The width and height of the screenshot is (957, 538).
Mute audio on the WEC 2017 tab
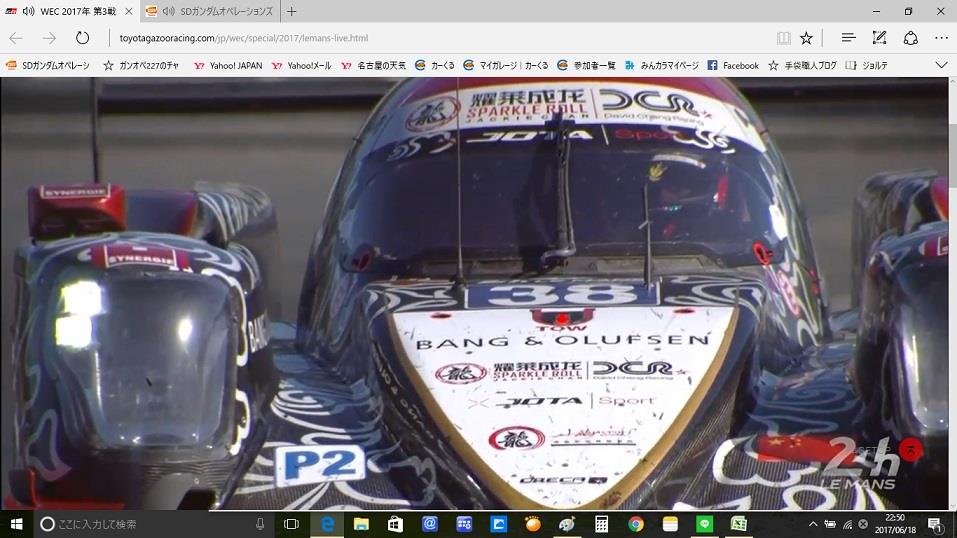point(28,12)
